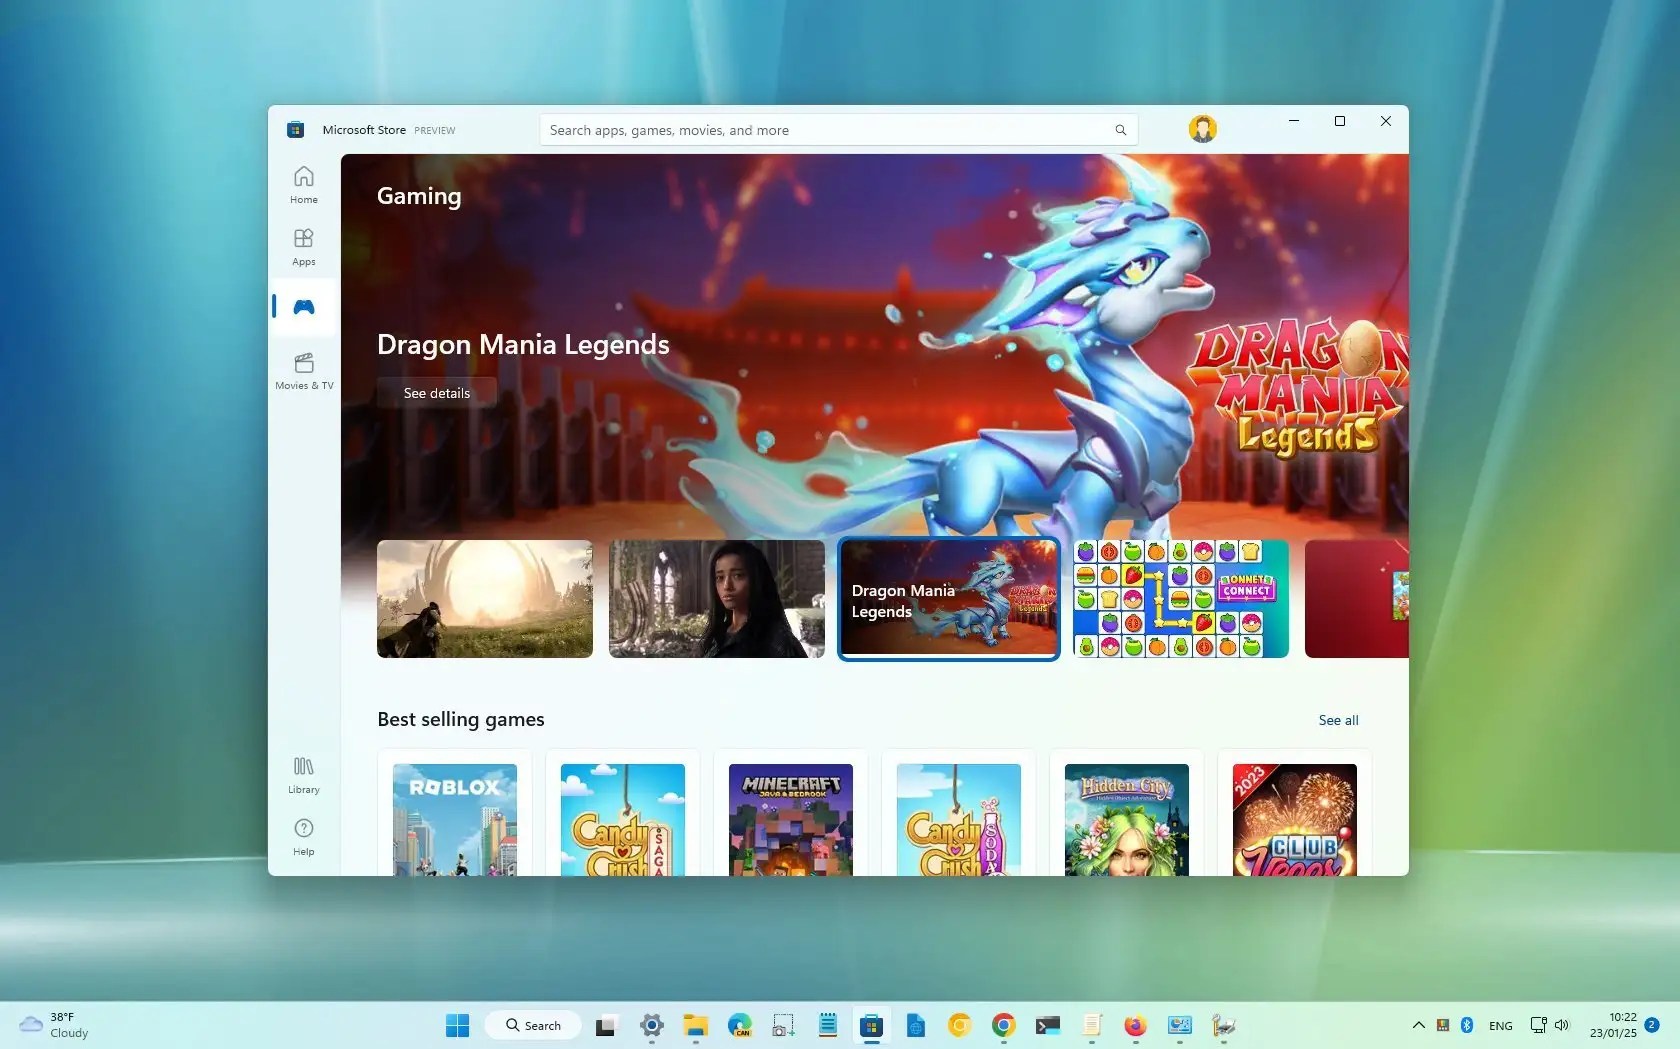The width and height of the screenshot is (1680, 1049).
Task: Select the Dragon Mania Legends carousel slide
Action: click(948, 599)
